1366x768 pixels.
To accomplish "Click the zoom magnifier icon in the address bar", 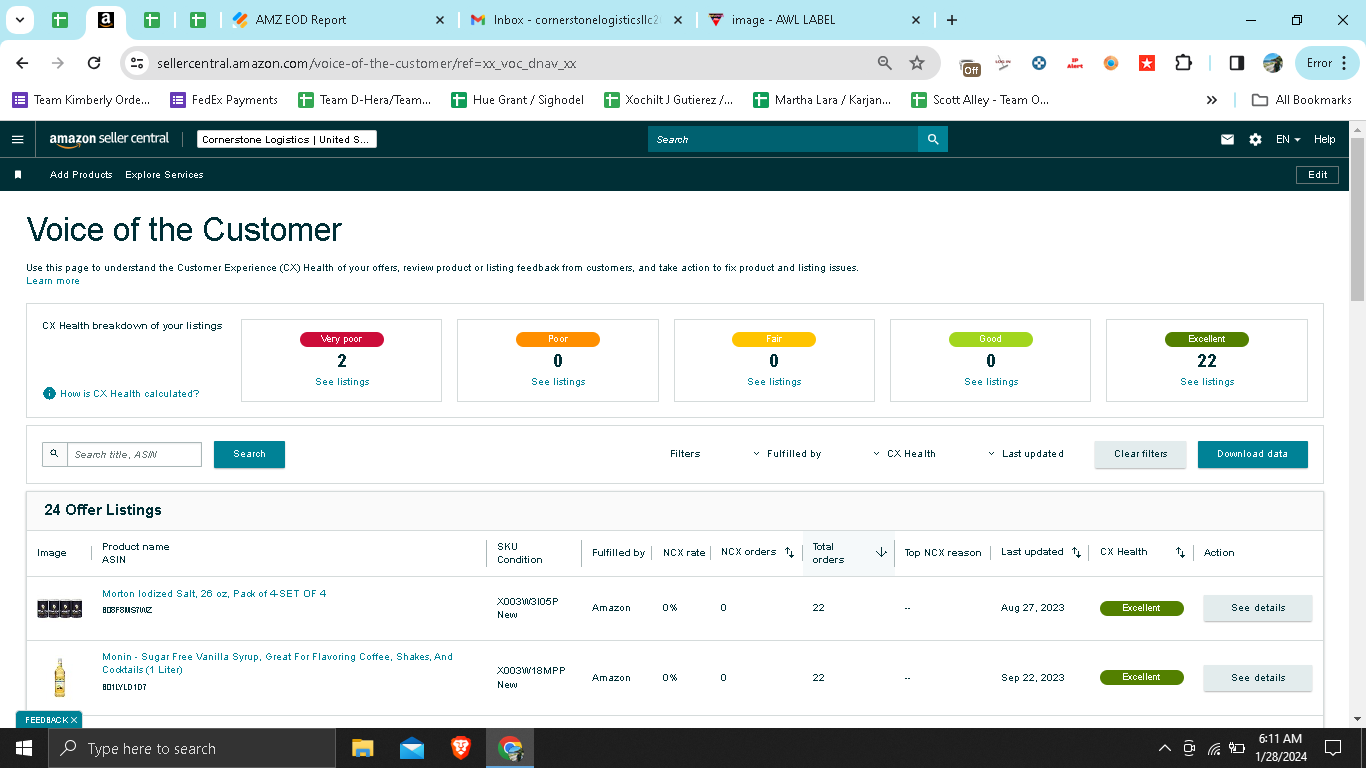I will (x=884, y=63).
